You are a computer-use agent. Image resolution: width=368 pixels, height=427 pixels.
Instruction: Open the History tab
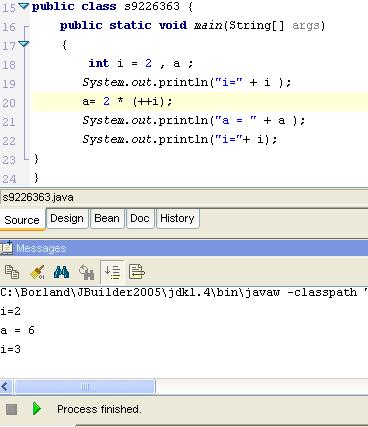click(x=177, y=218)
